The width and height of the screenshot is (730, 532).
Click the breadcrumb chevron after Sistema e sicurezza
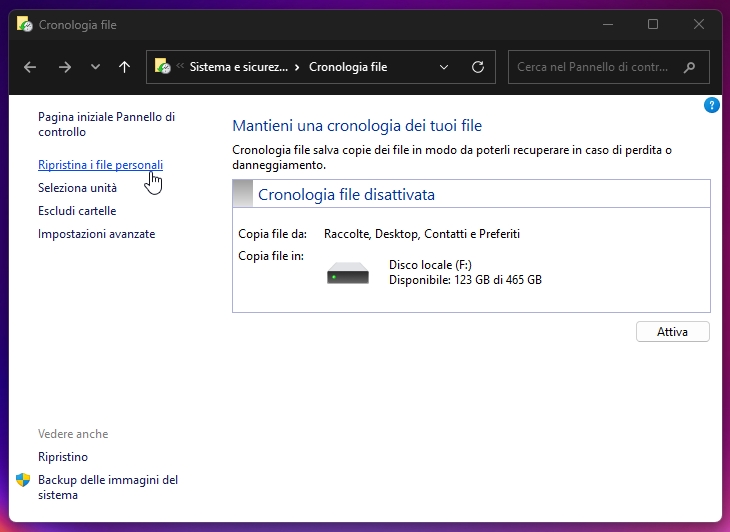297,67
